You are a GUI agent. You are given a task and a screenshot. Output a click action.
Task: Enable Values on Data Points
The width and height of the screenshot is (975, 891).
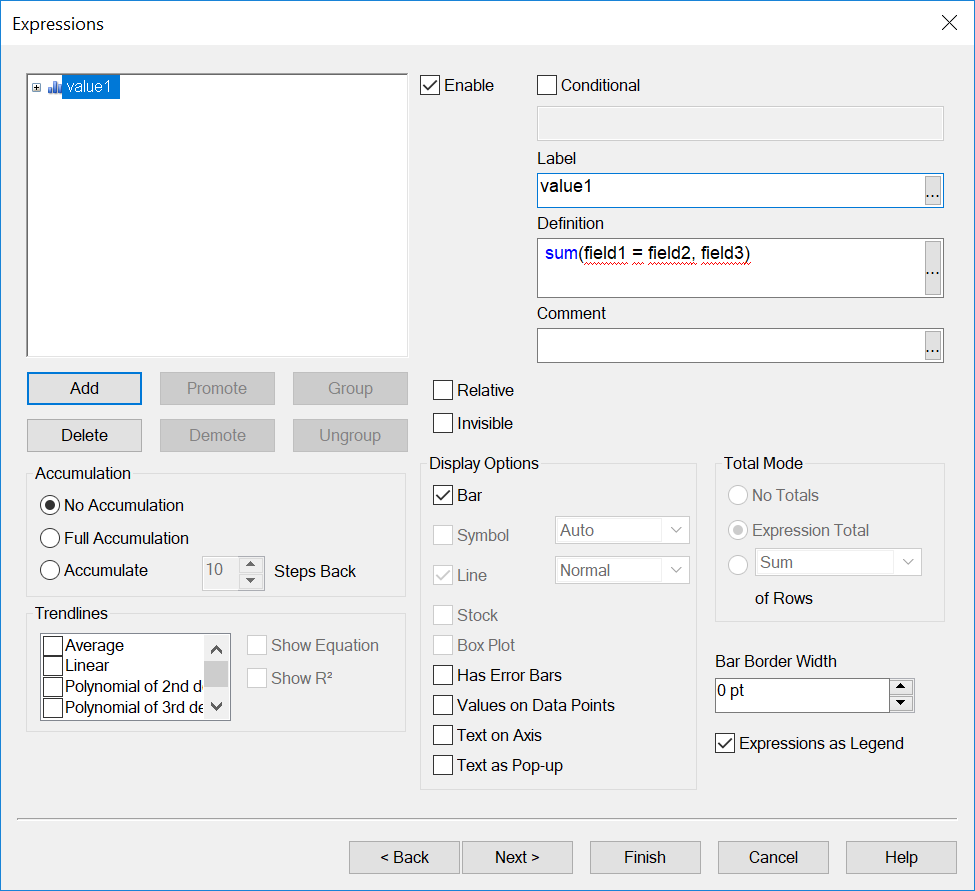tap(443, 705)
